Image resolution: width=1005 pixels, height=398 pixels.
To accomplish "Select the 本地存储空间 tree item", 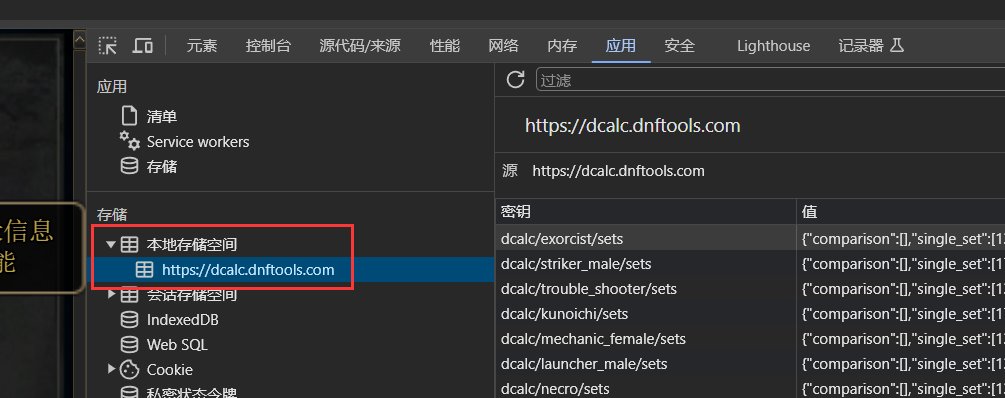I will (x=192, y=244).
